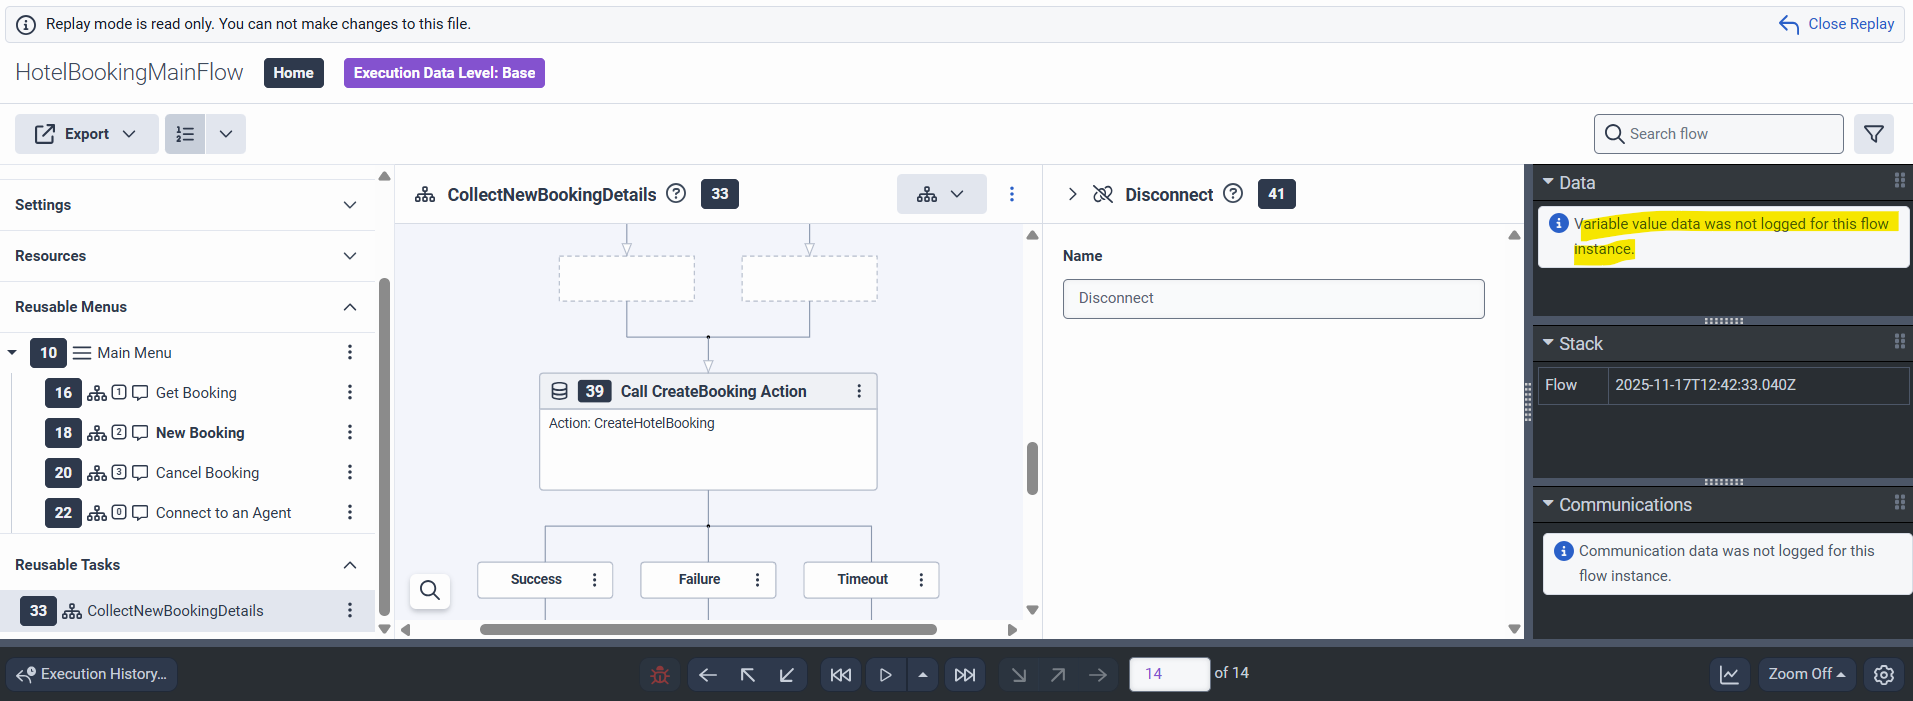This screenshot has height=701, width=1913.
Task: Open New Booking more options
Action: 350,432
